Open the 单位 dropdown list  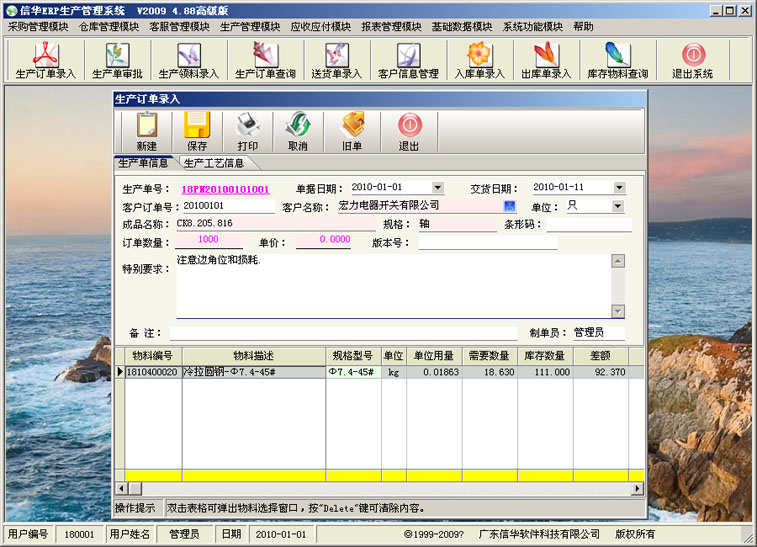[x=617, y=206]
